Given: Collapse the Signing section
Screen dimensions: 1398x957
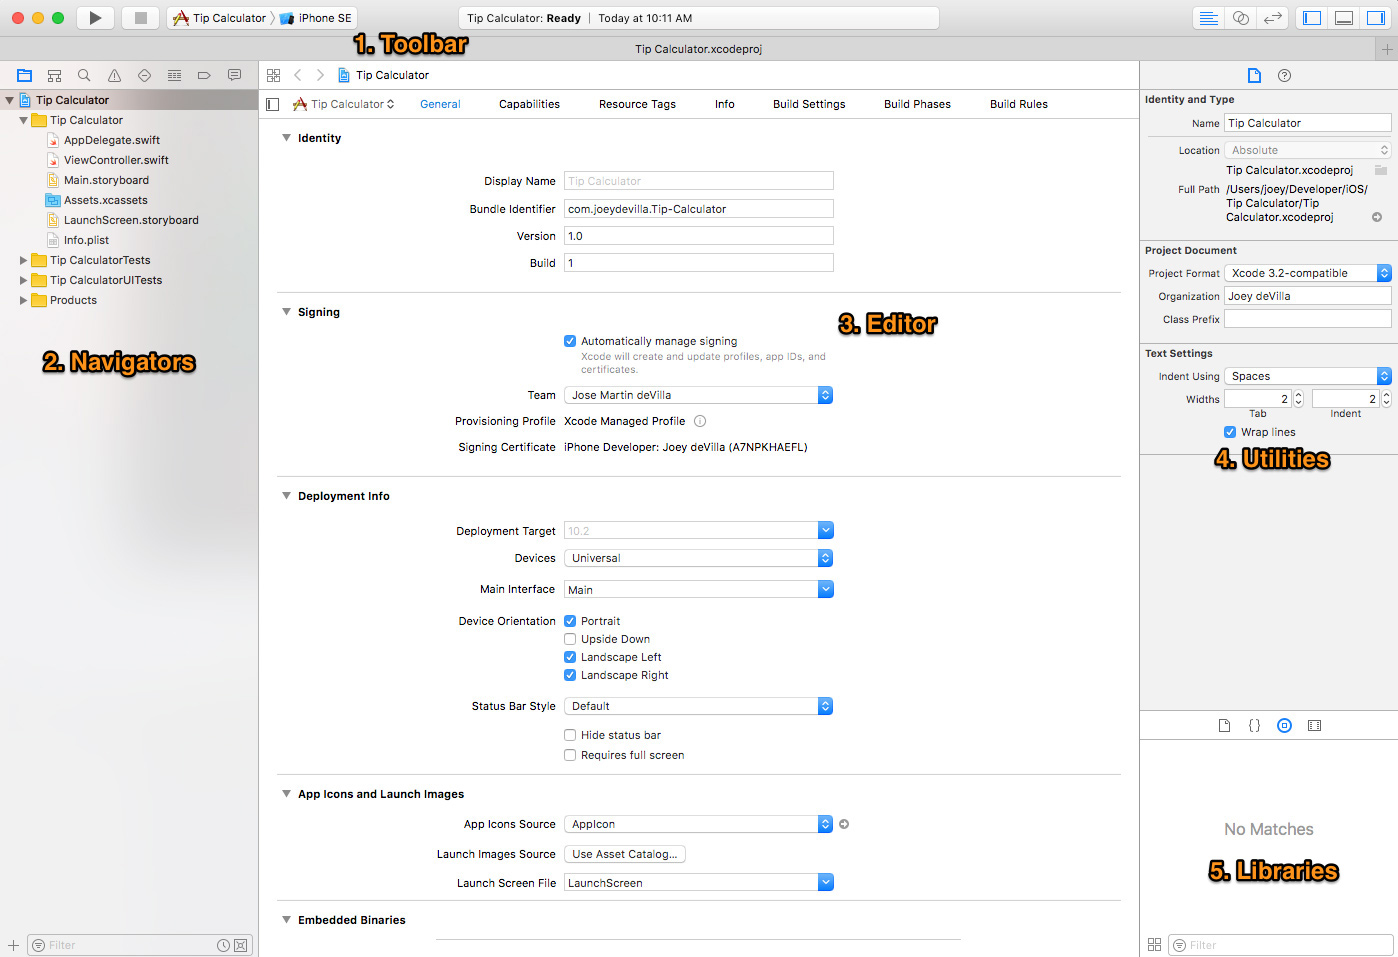Looking at the screenshot, I should pos(287,312).
